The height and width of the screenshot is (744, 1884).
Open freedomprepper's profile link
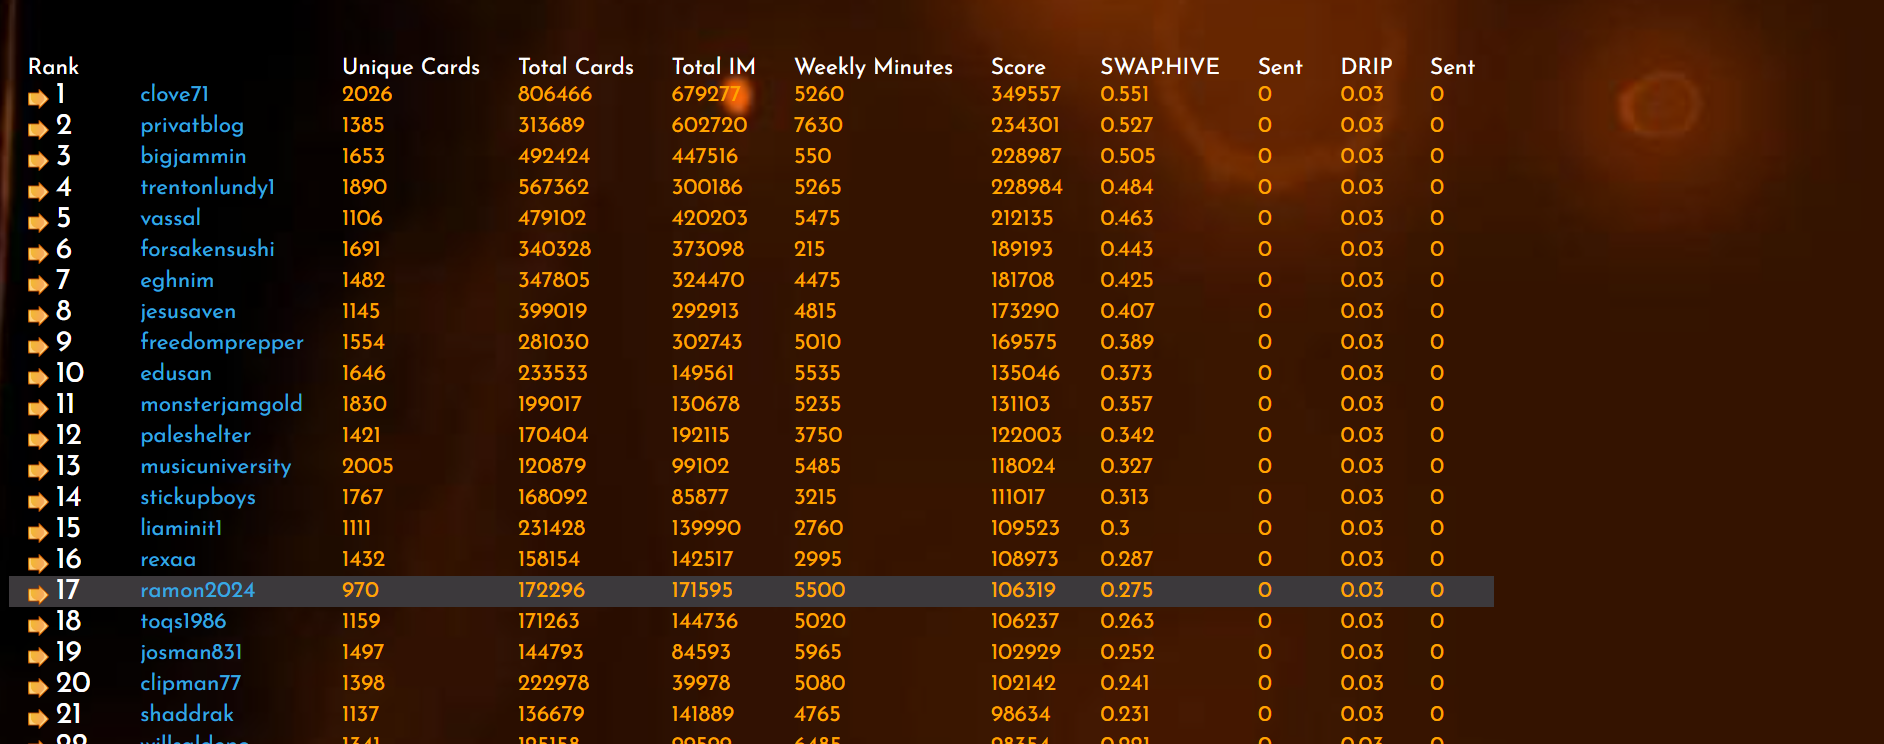[222, 343]
